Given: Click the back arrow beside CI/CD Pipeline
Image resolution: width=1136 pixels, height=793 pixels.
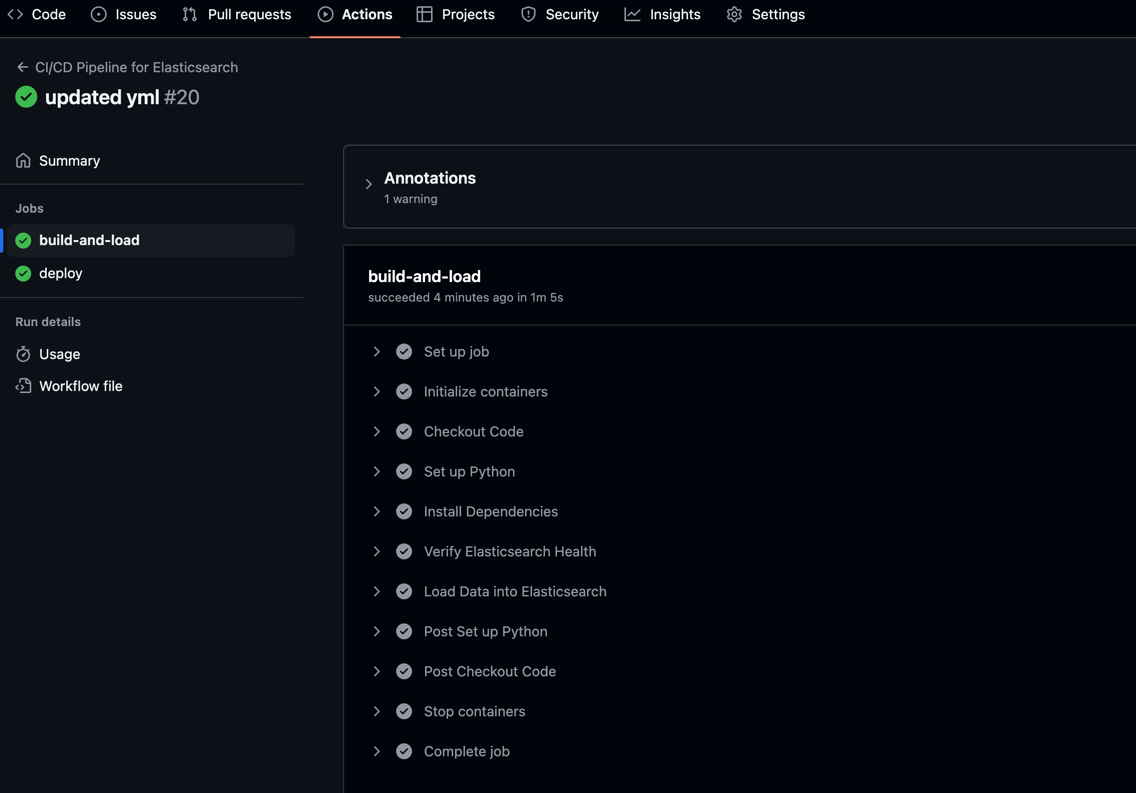Looking at the screenshot, I should pyautogui.click(x=22, y=67).
